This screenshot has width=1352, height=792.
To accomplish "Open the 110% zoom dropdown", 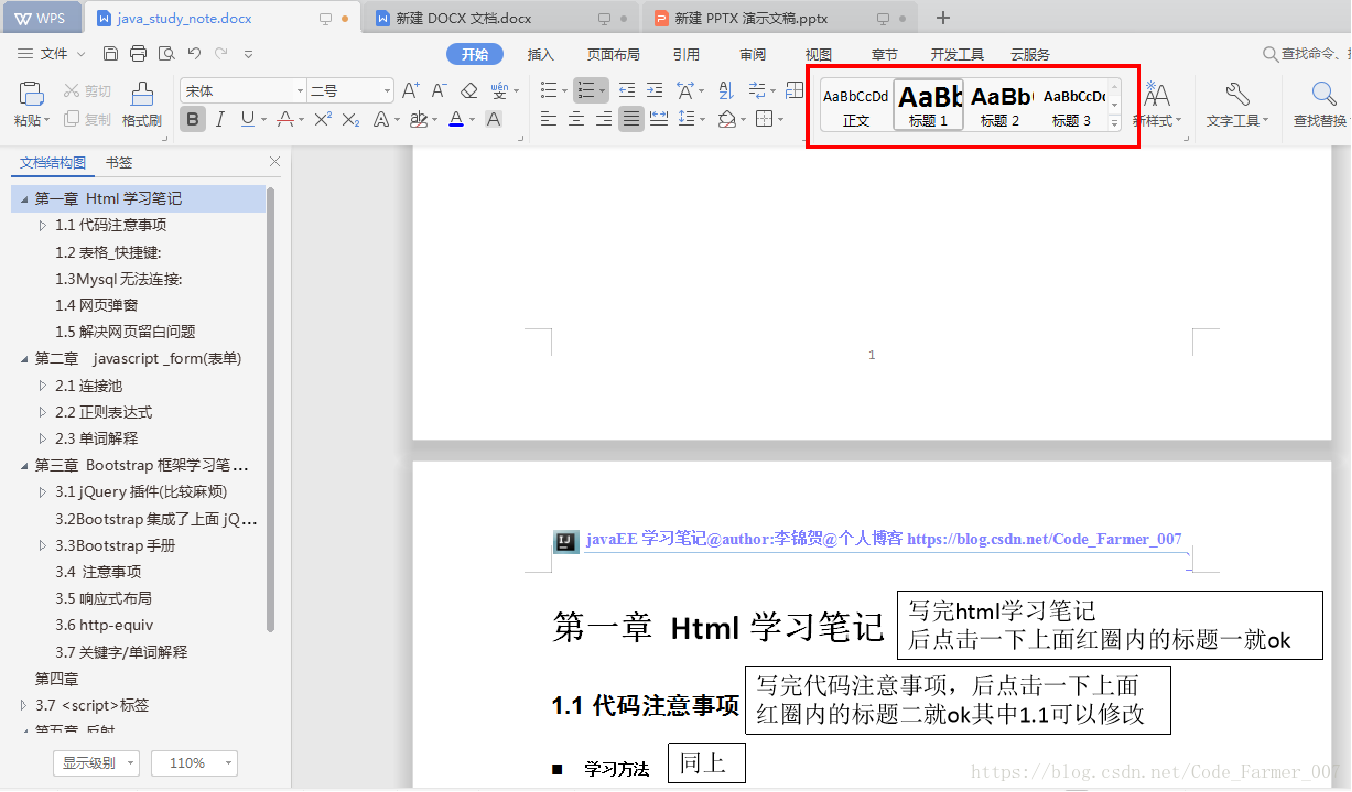I will point(195,764).
